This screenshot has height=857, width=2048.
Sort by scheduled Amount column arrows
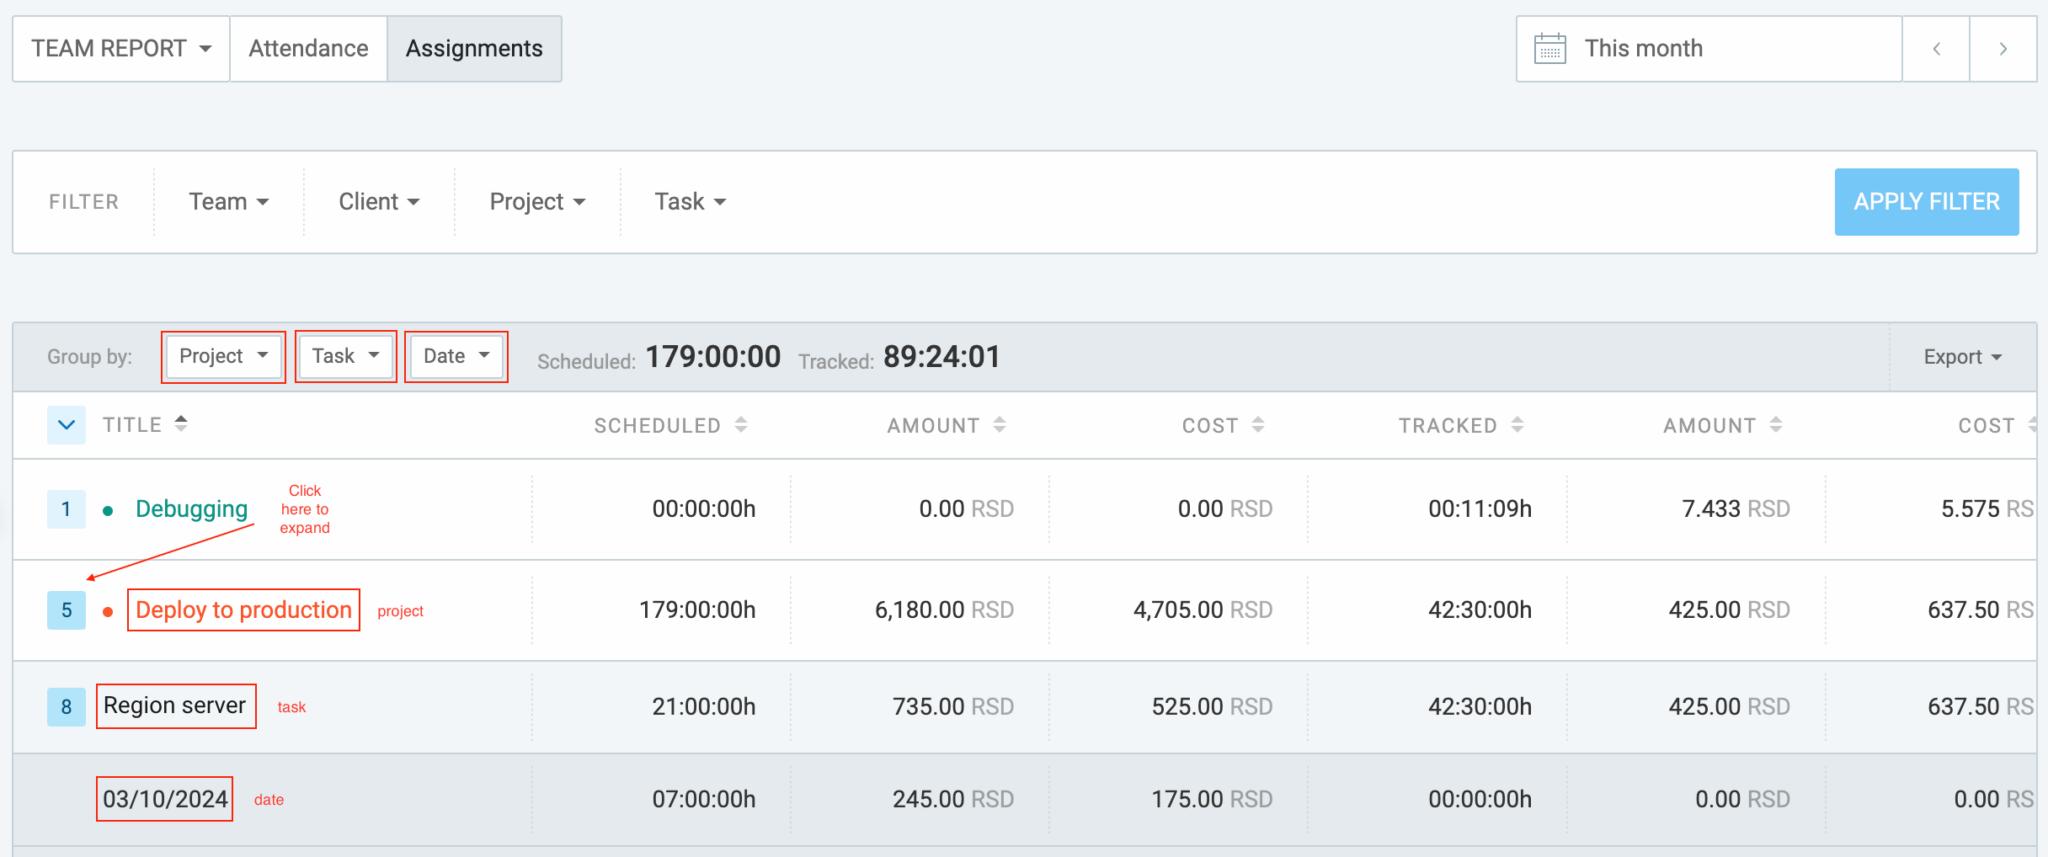999,425
